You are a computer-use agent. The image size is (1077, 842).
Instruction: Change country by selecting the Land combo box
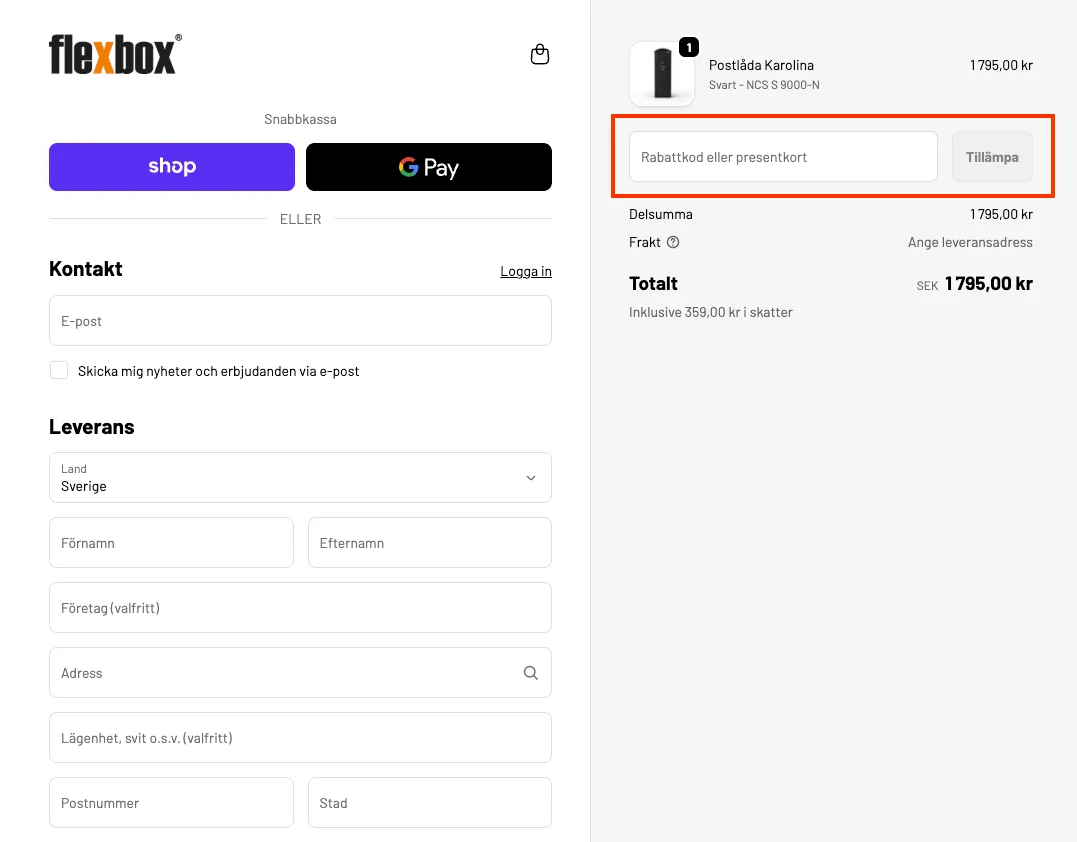[x=300, y=478]
